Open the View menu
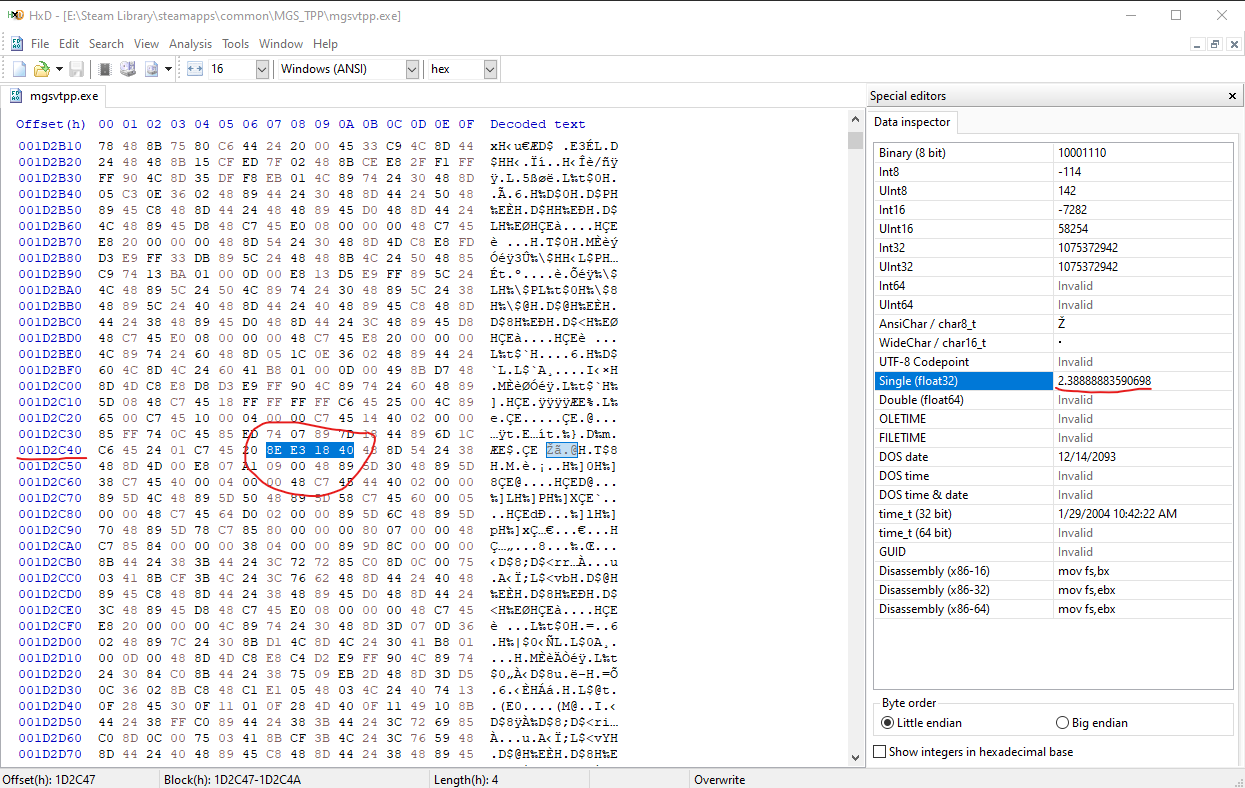Image resolution: width=1245 pixels, height=788 pixels. pos(147,44)
